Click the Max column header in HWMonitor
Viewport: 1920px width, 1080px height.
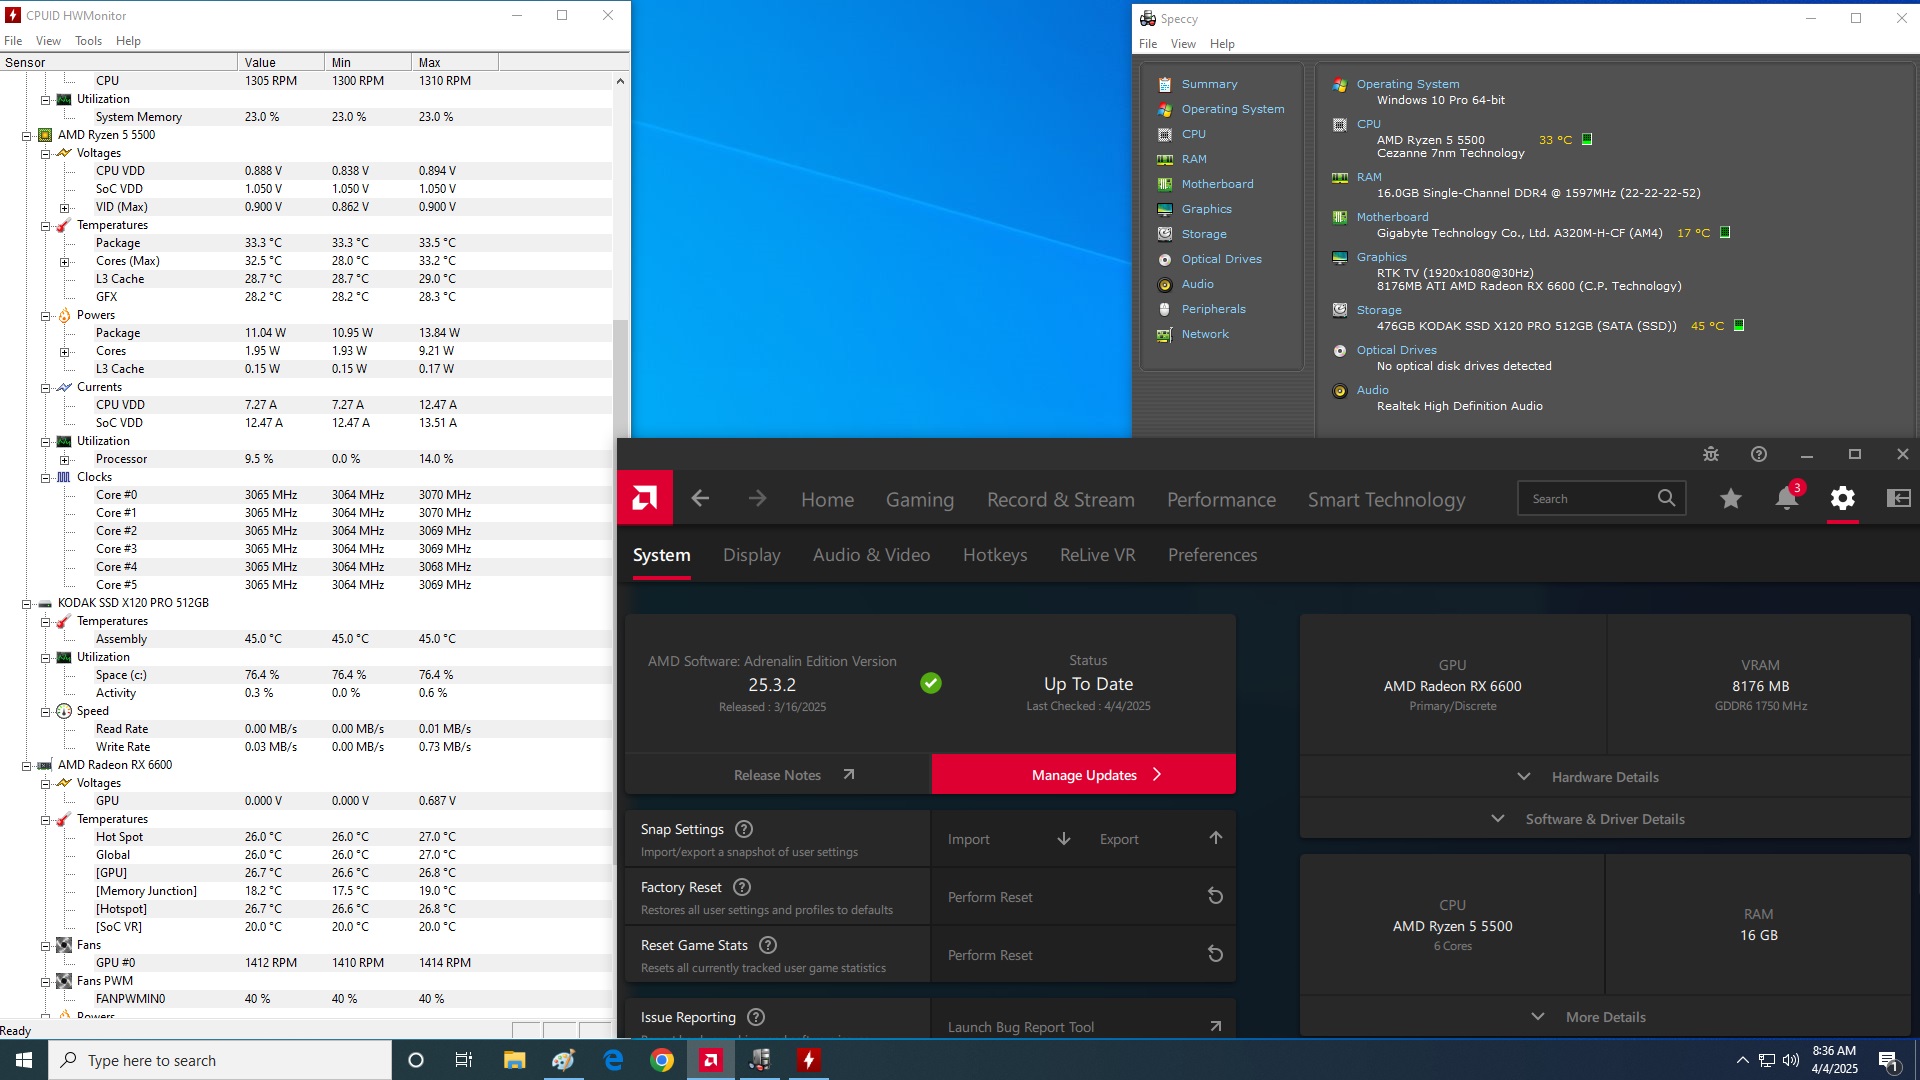455,62
